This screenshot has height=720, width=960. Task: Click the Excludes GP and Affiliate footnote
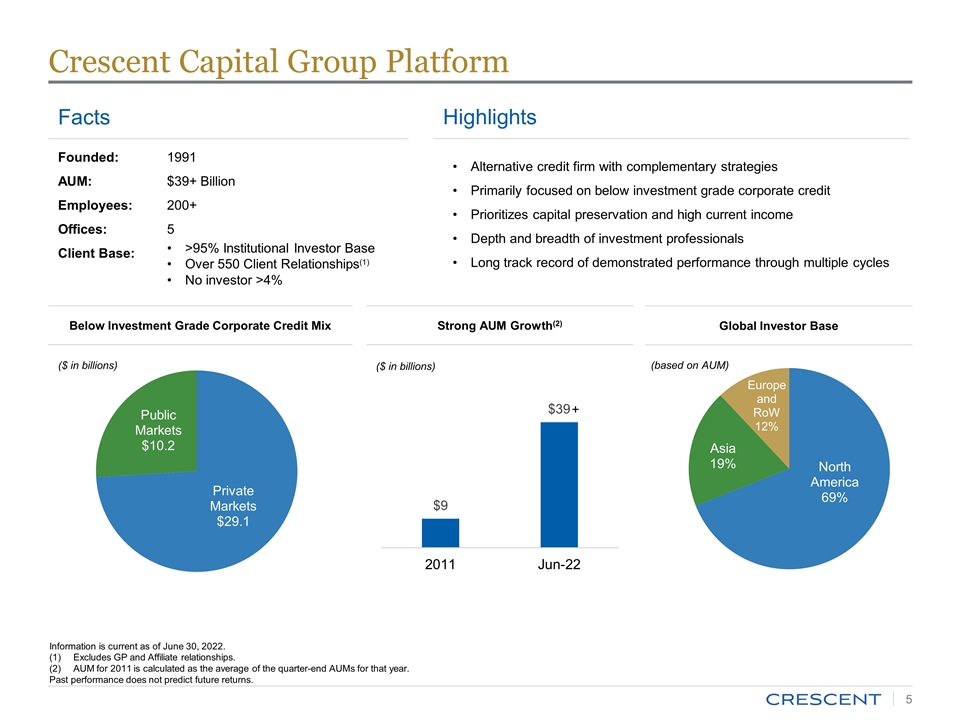(154, 657)
